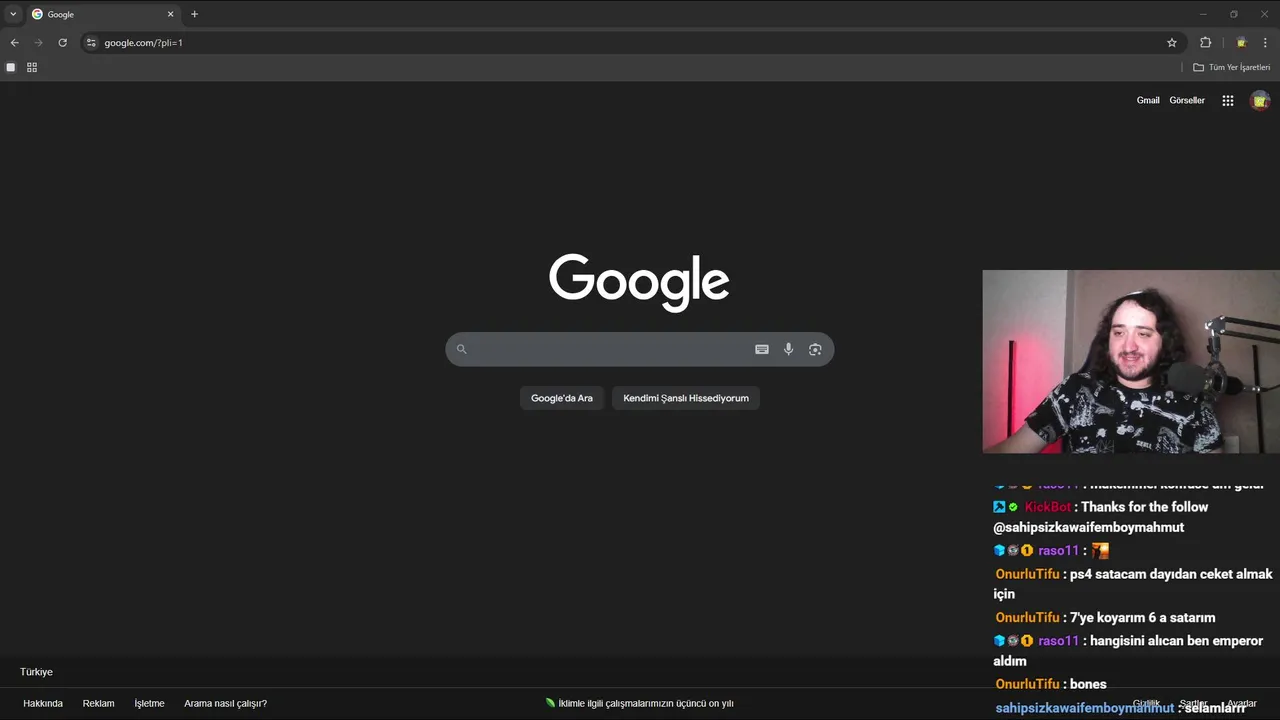Screen dimensions: 1280x720
Task: Open Google account avatar
Action: tap(1260, 100)
